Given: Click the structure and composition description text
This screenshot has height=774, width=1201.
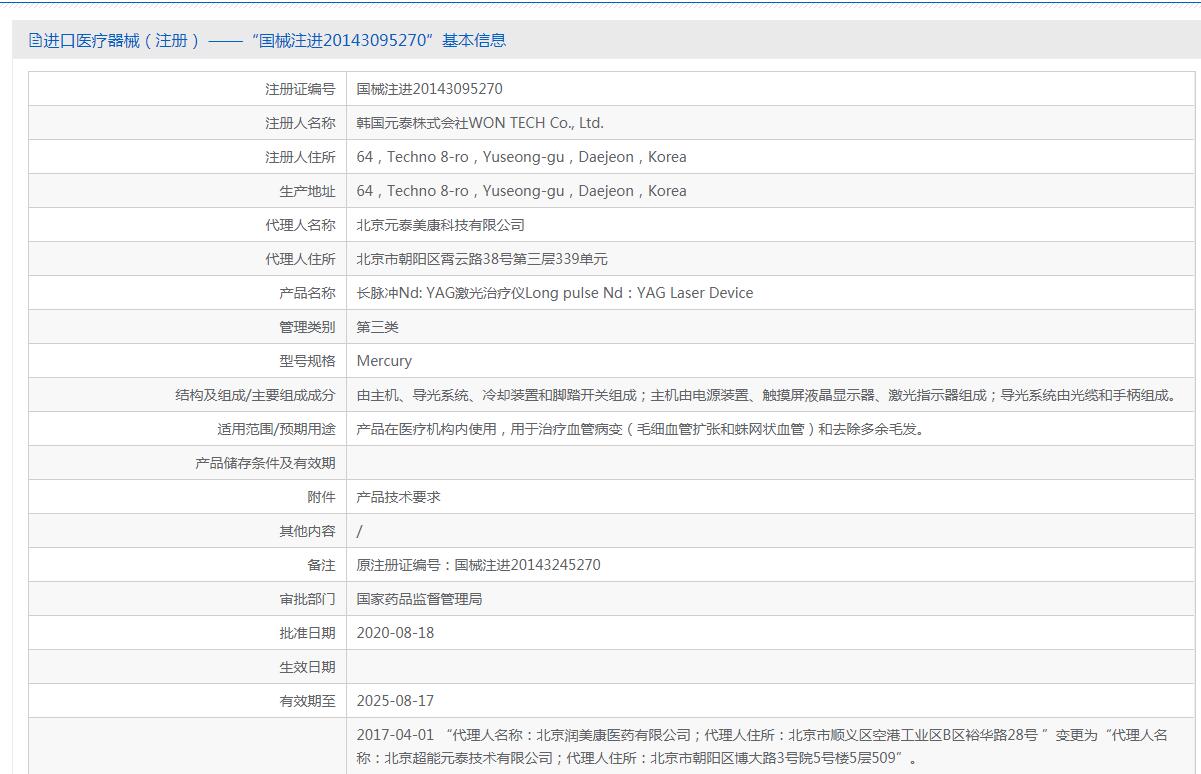Looking at the screenshot, I should (767, 395).
